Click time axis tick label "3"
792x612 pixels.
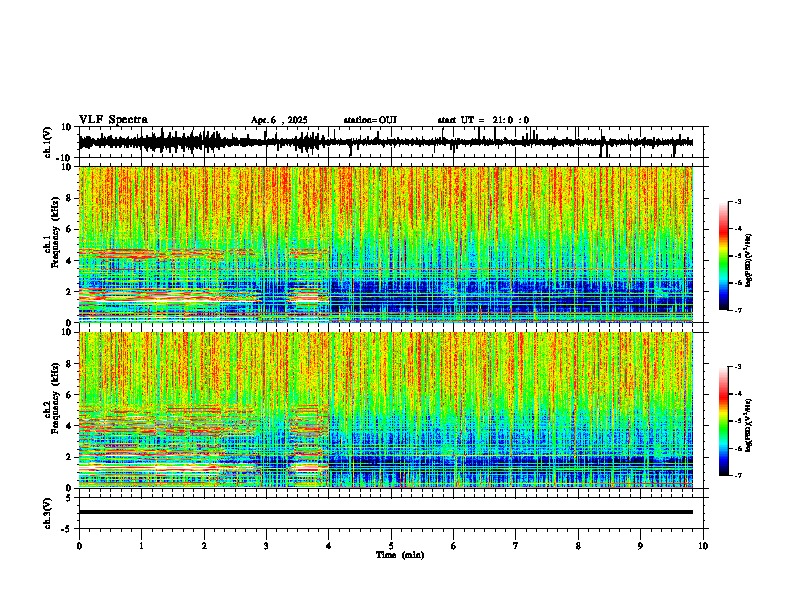pos(266,546)
